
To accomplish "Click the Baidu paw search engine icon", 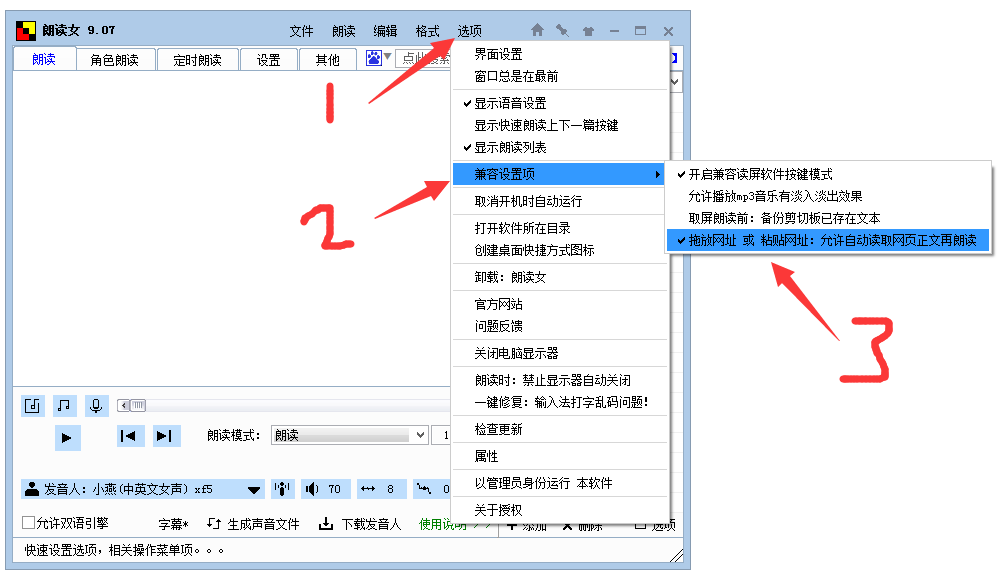I will [373, 58].
